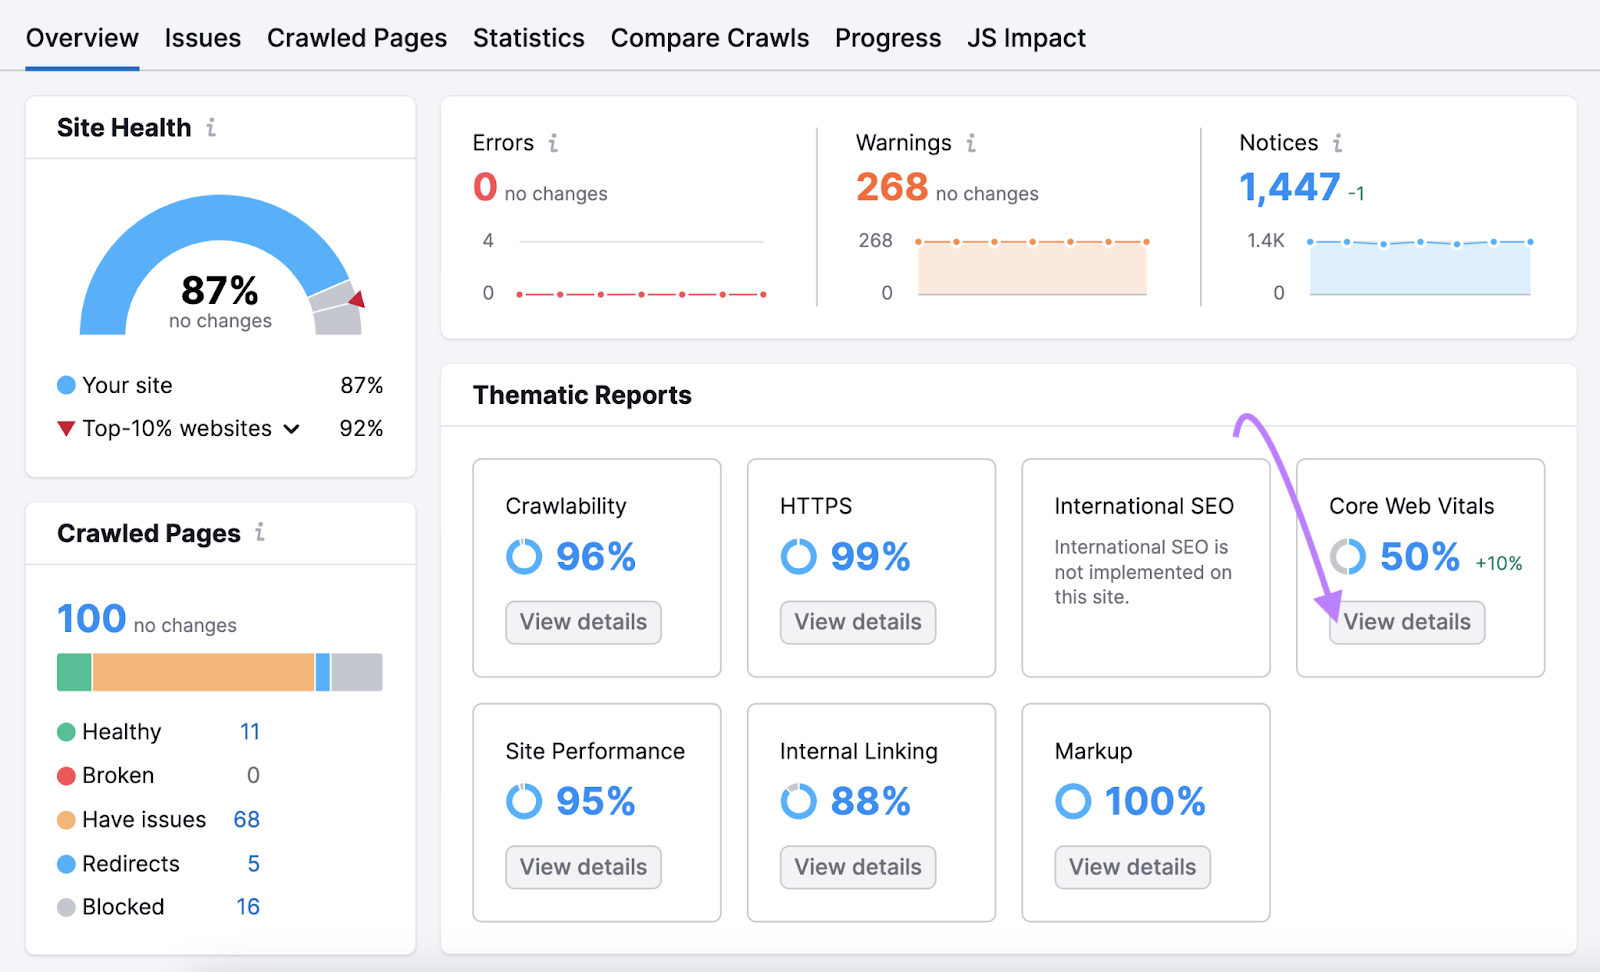Image resolution: width=1600 pixels, height=972 pixels.
Task: Select the Core Web Vitals donut chart
Action: (x=1347, y=556)
